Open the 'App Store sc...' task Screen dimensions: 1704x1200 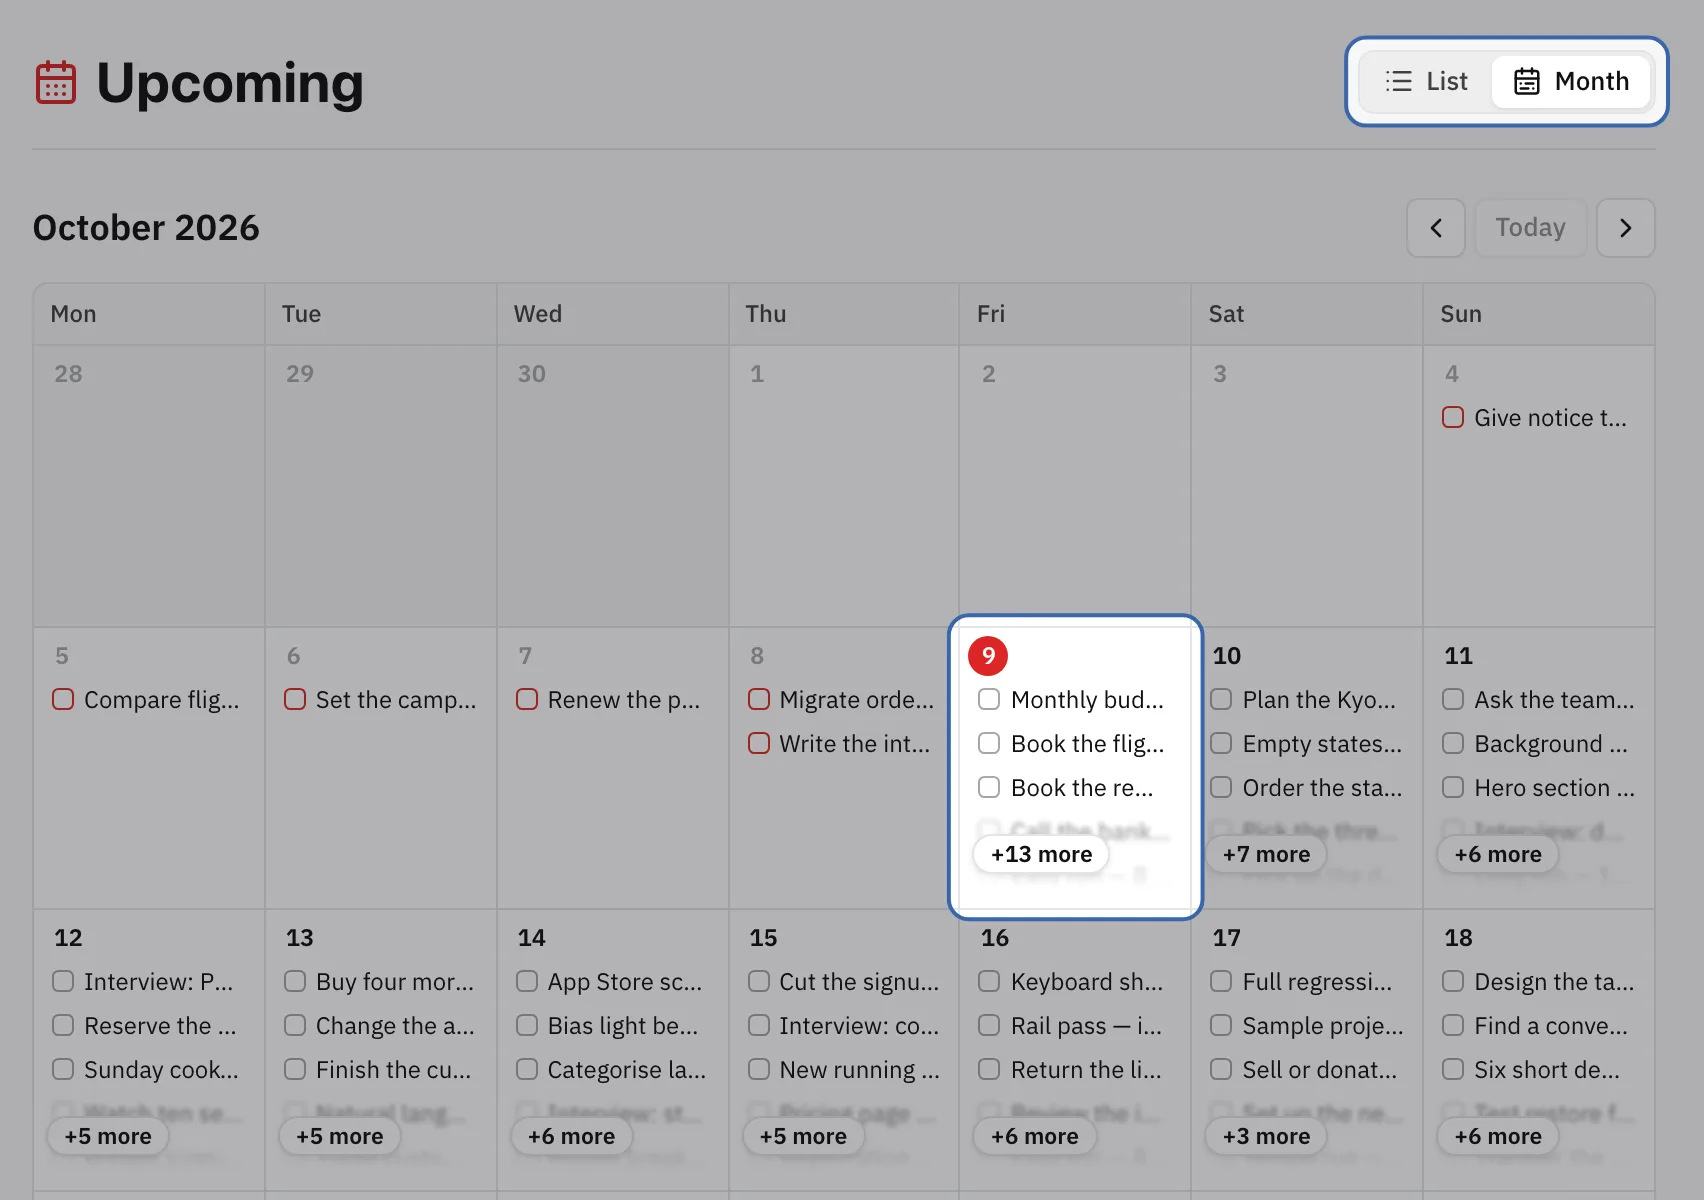pos(625,981)
